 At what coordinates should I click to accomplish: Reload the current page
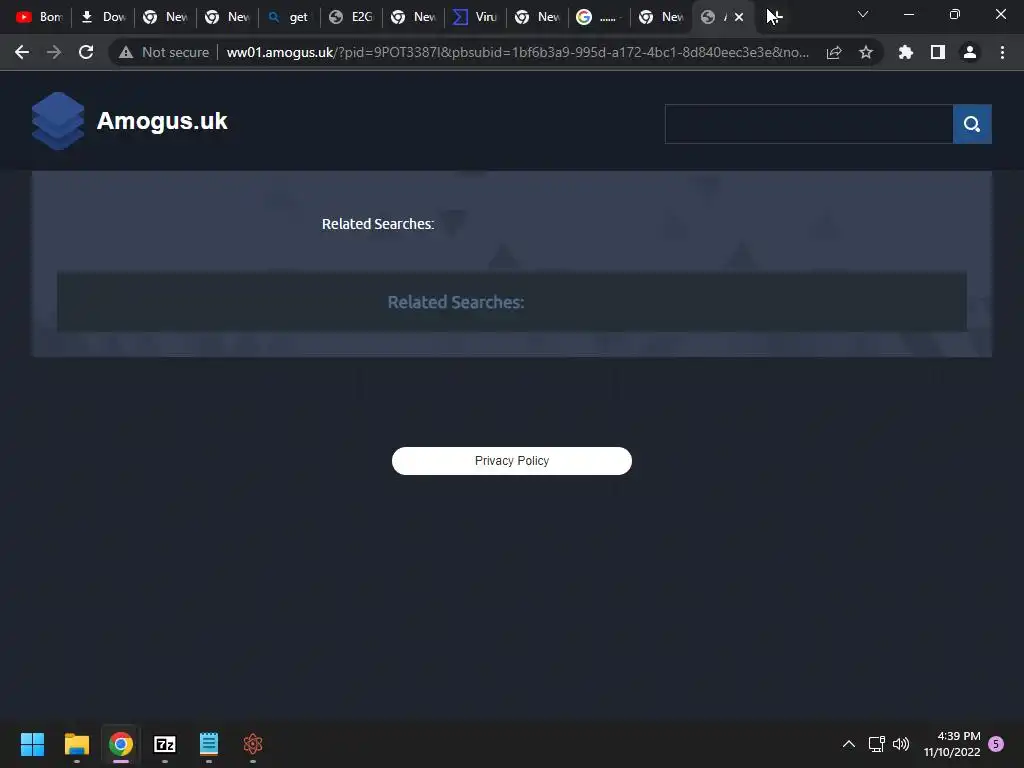pos(86,52)
